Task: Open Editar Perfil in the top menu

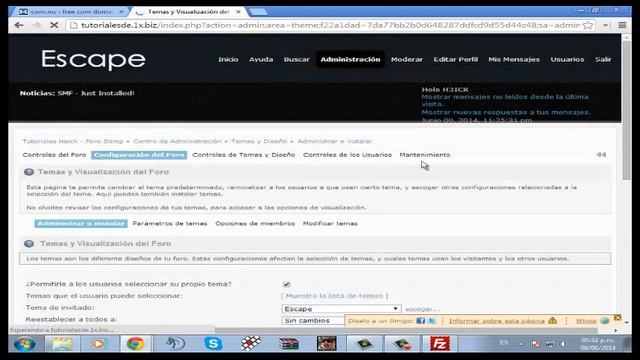Action: click(456, 60)
